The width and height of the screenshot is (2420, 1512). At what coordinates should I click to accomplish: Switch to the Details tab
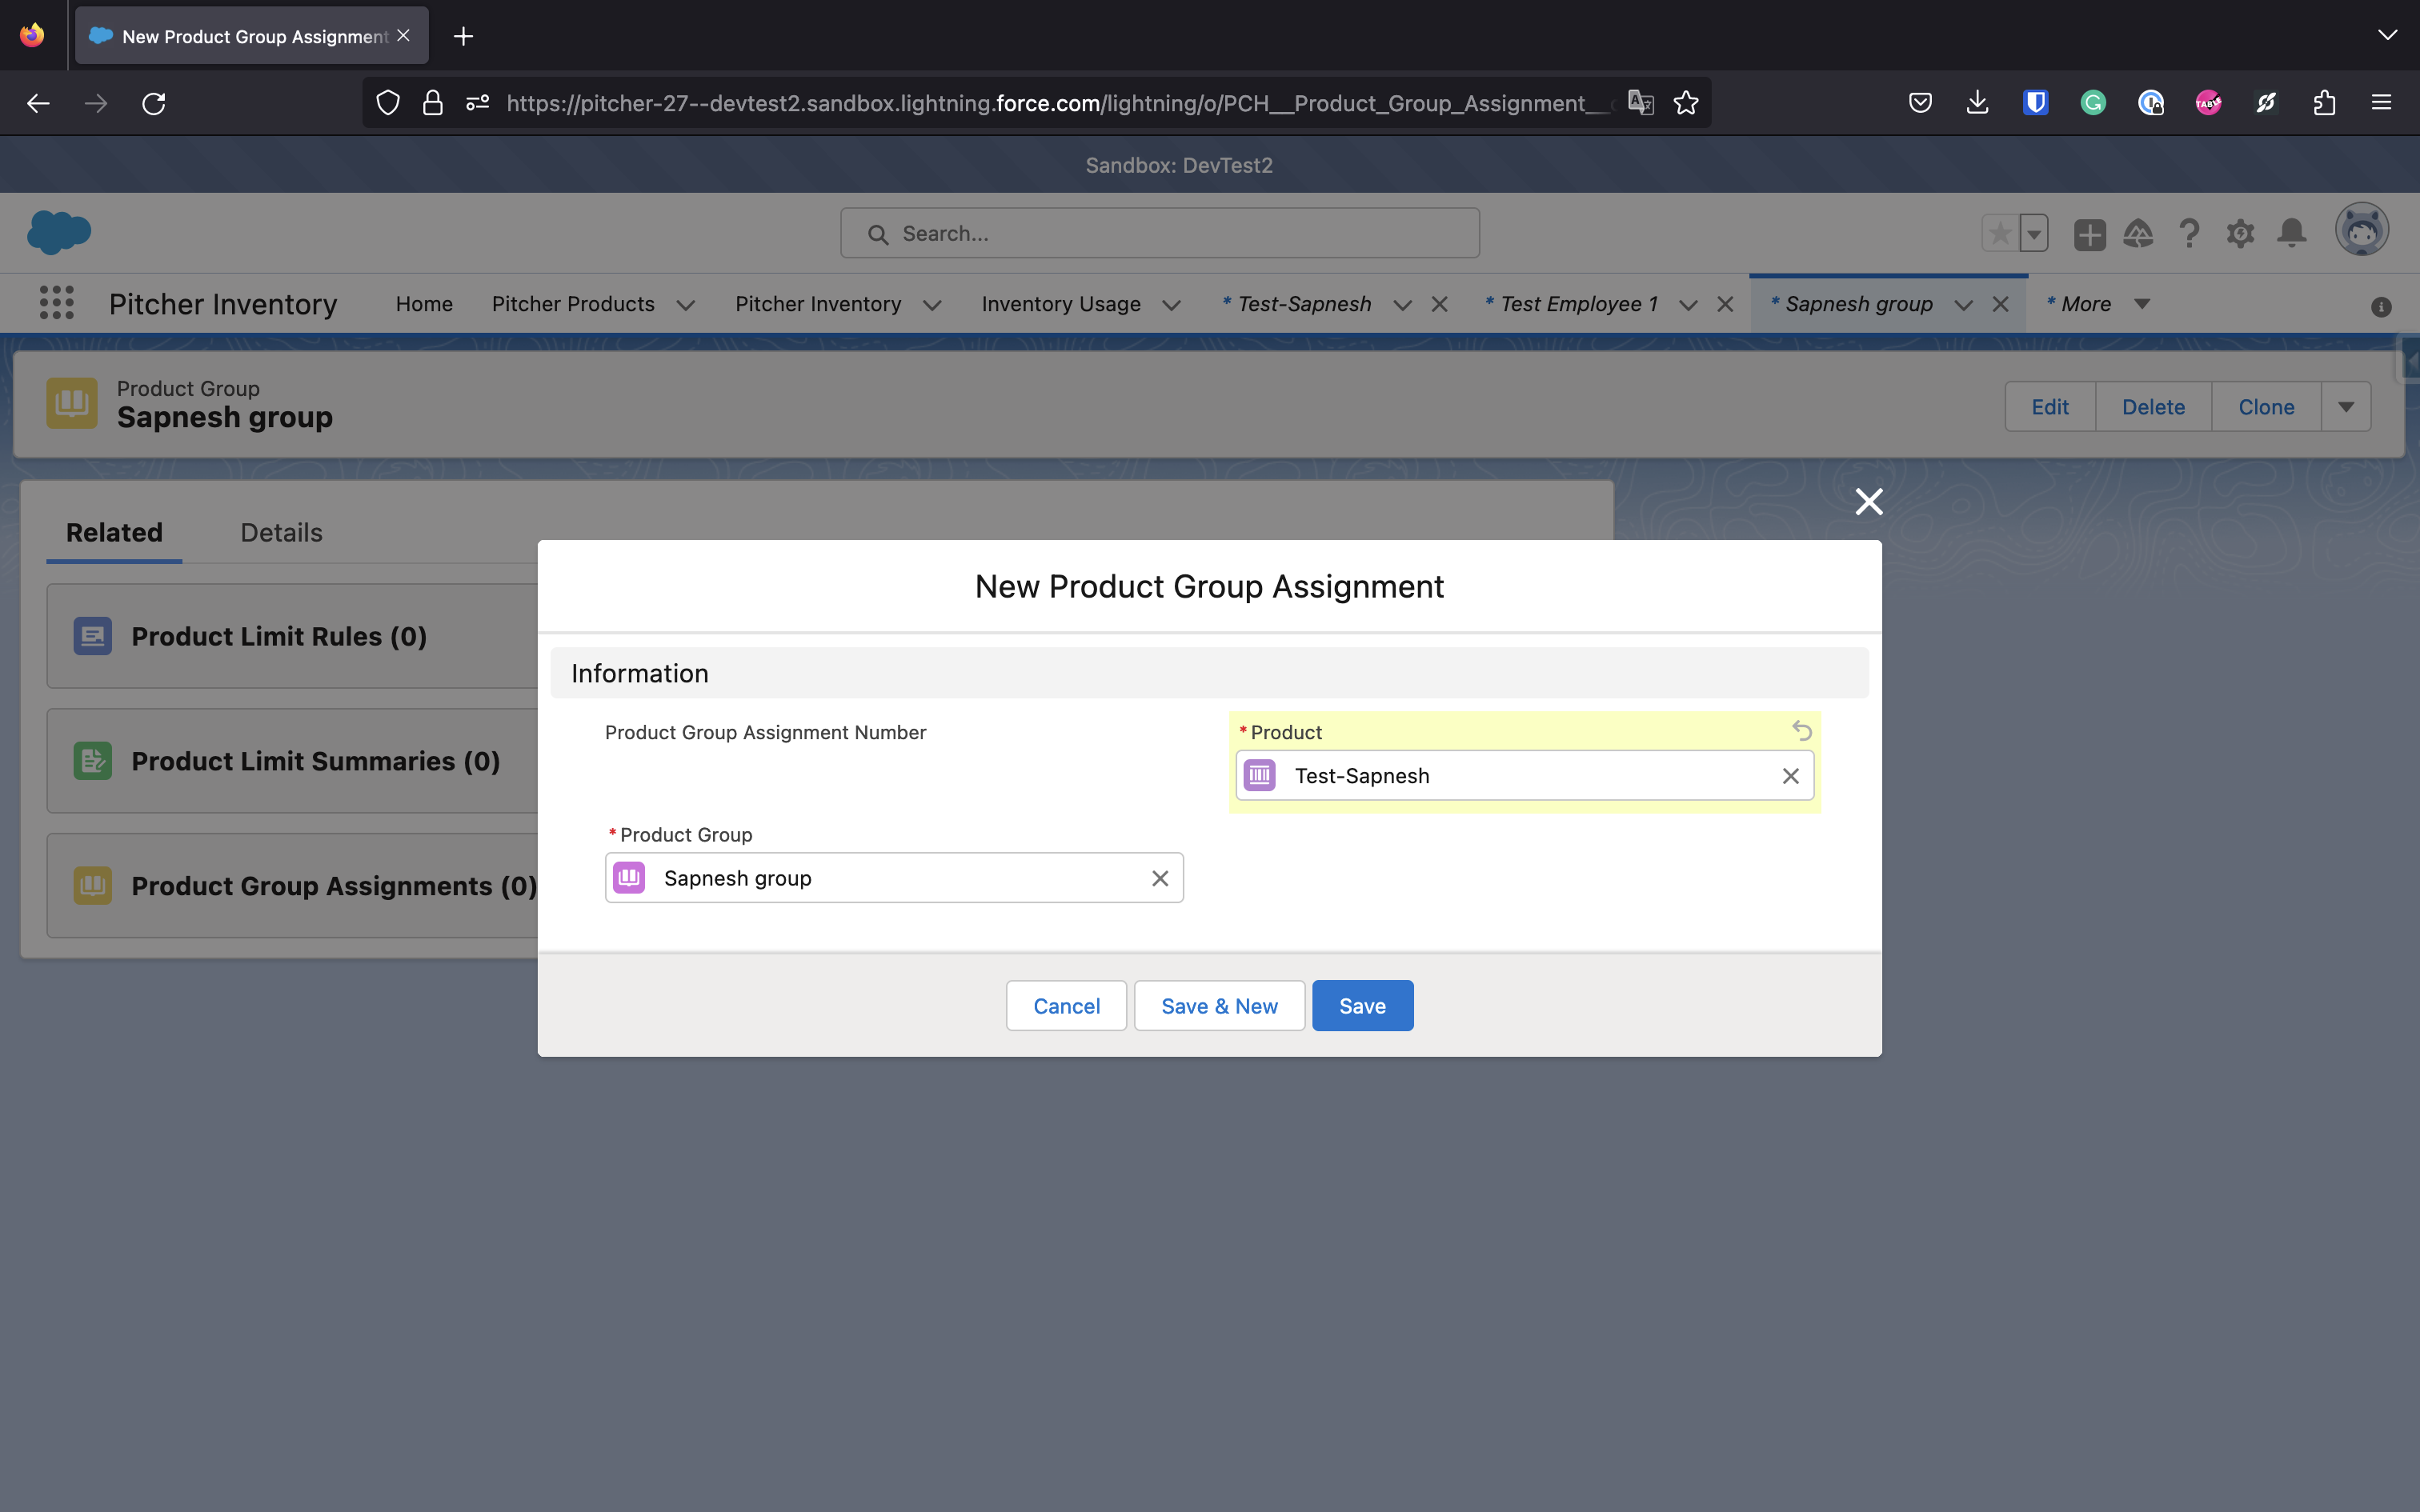click(x=281, y=532)
